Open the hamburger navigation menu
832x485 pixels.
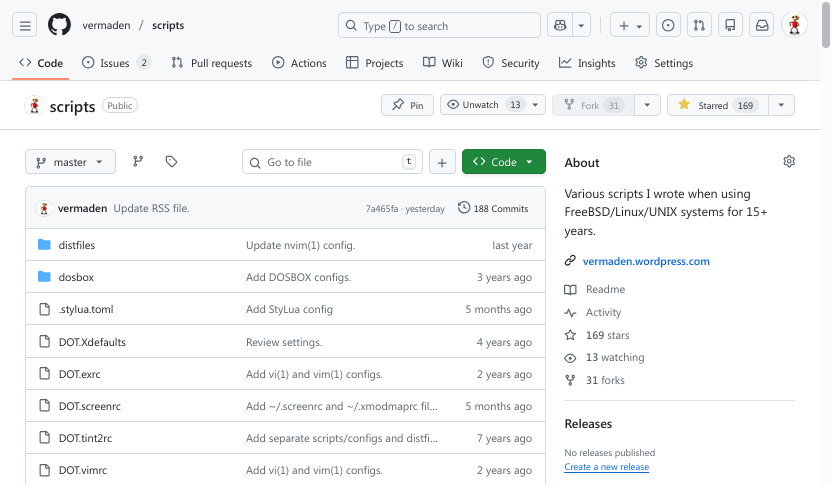(x=26, y=25)
